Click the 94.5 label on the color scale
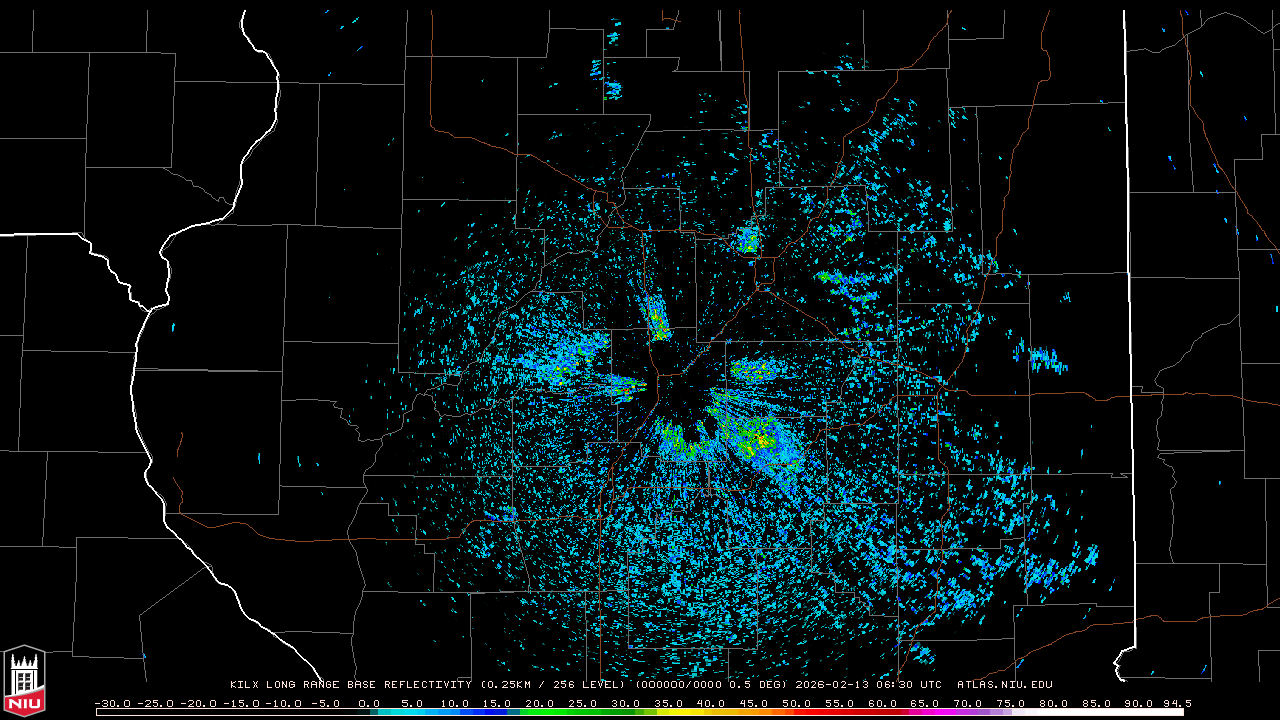 click(1175, 703)
